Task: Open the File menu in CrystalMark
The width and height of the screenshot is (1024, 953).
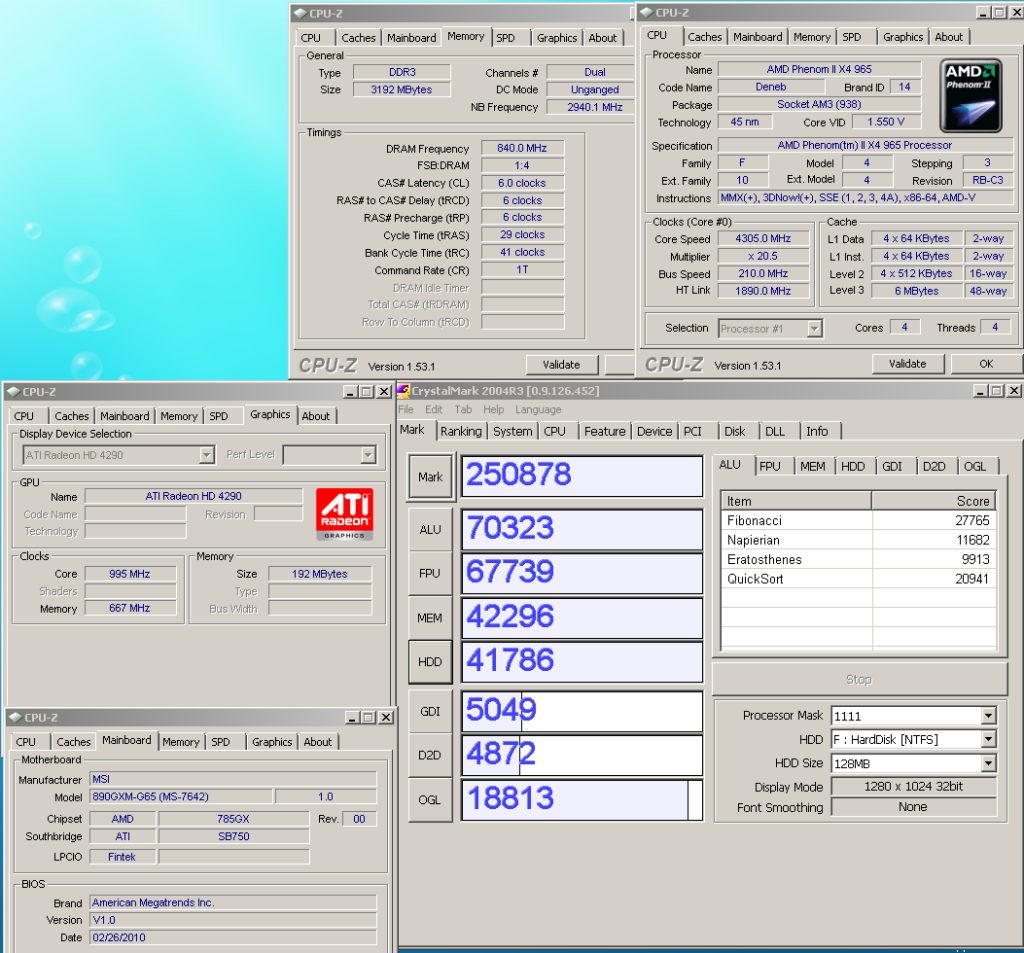Action: pos(406,410)
